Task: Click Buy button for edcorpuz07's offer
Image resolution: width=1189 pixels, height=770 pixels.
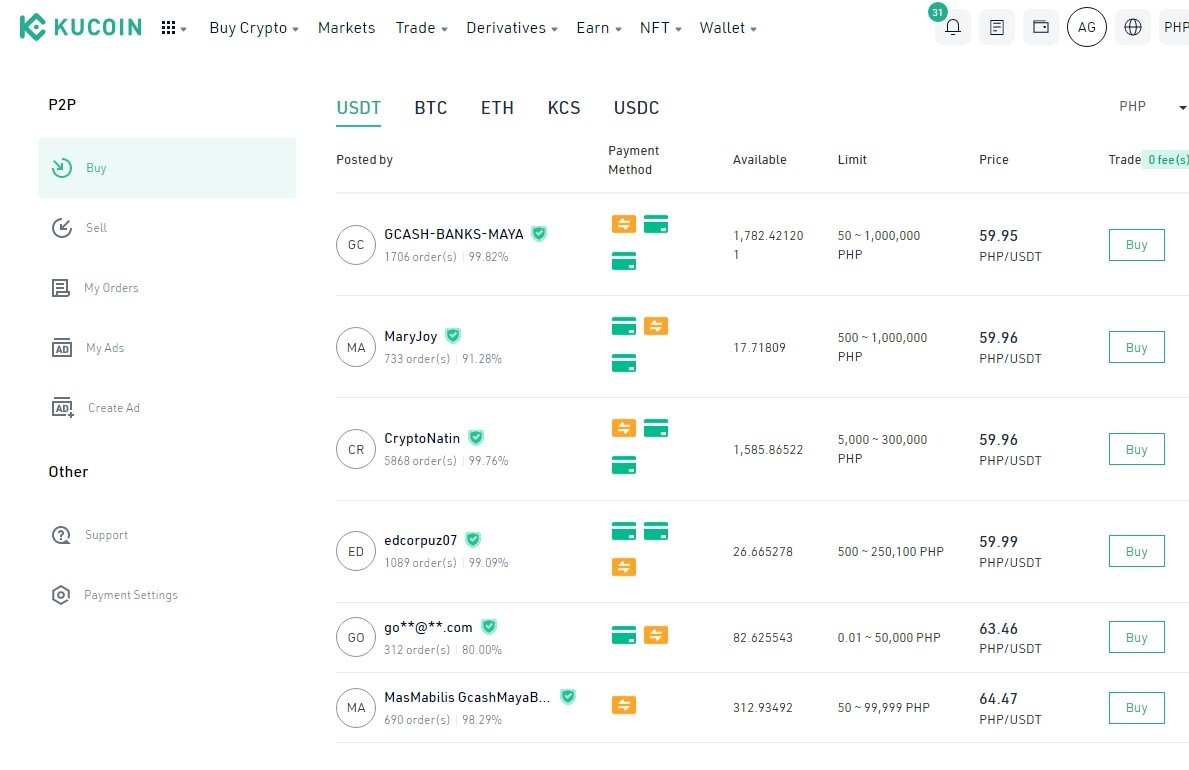Action: tap(1136, 552)
